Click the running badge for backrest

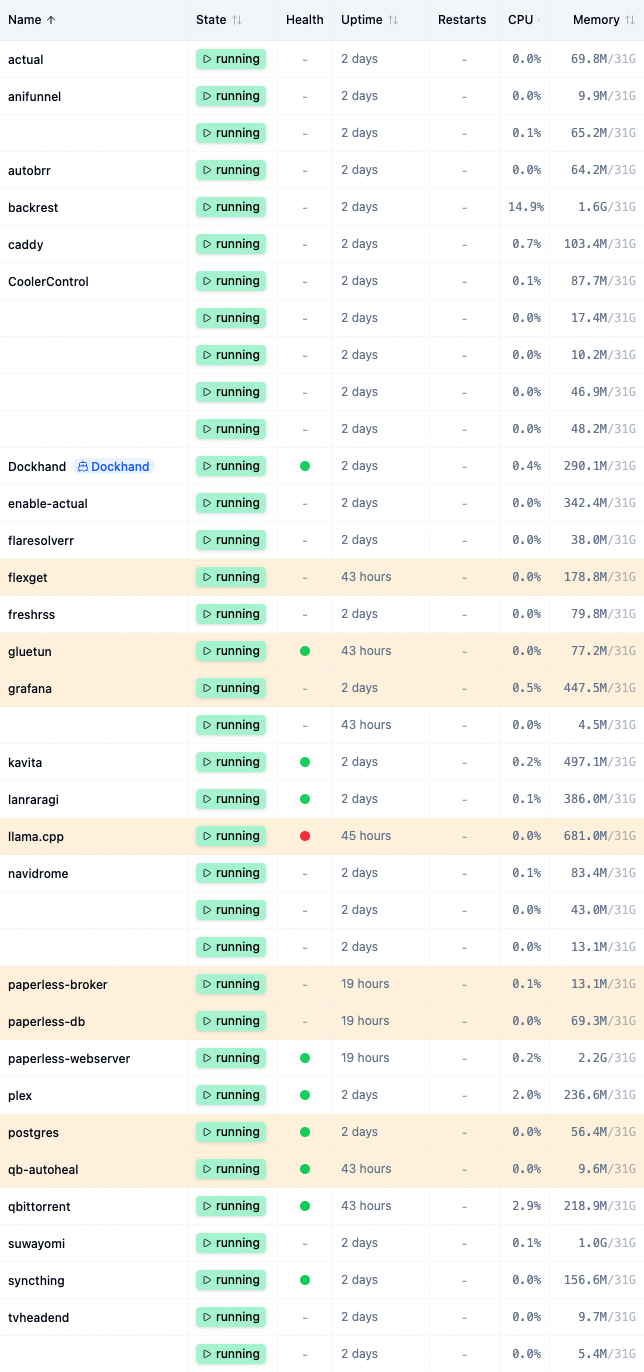231,207
